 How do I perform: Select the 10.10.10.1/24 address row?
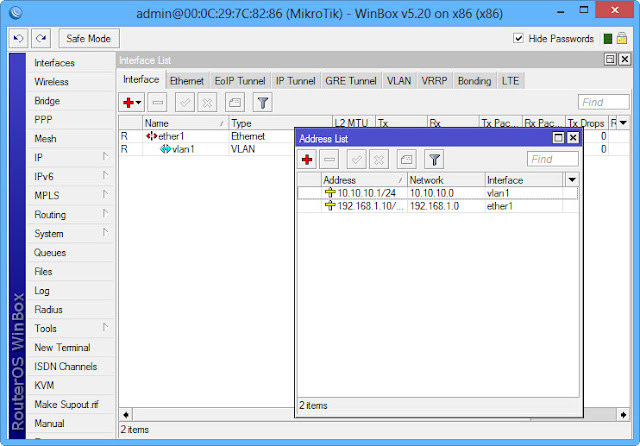pos(438,193)
